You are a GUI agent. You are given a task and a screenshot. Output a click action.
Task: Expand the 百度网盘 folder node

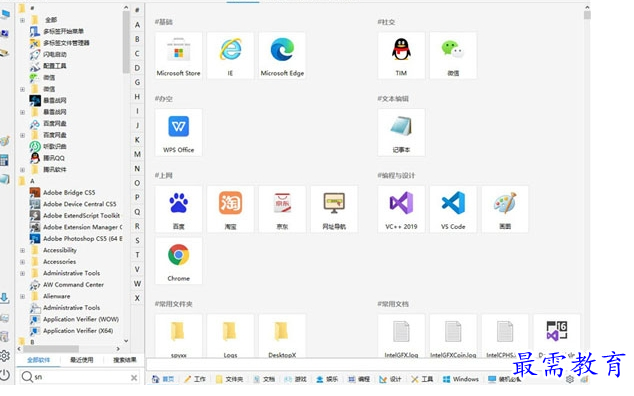click(22, 135)
